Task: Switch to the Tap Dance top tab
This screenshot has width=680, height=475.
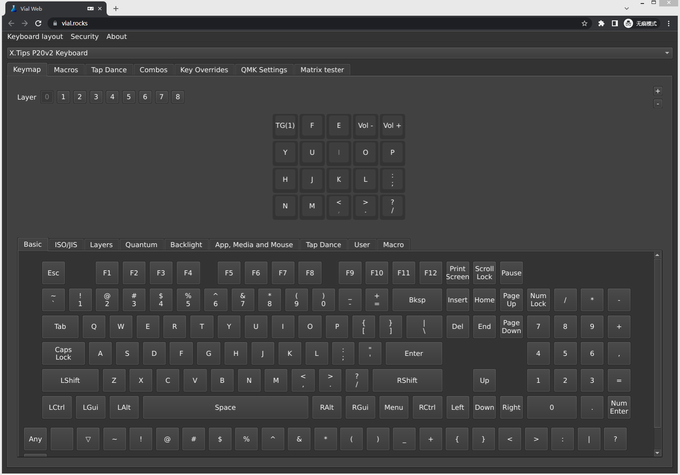Action: pyautogui.click(x=109, y=70)
